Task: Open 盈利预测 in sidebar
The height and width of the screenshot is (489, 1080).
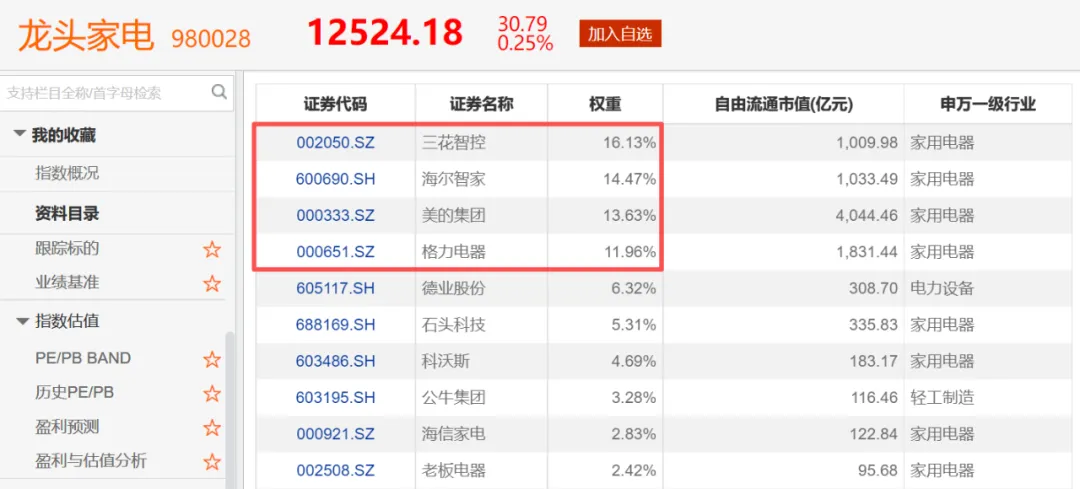Action: [x=67, y=427]
